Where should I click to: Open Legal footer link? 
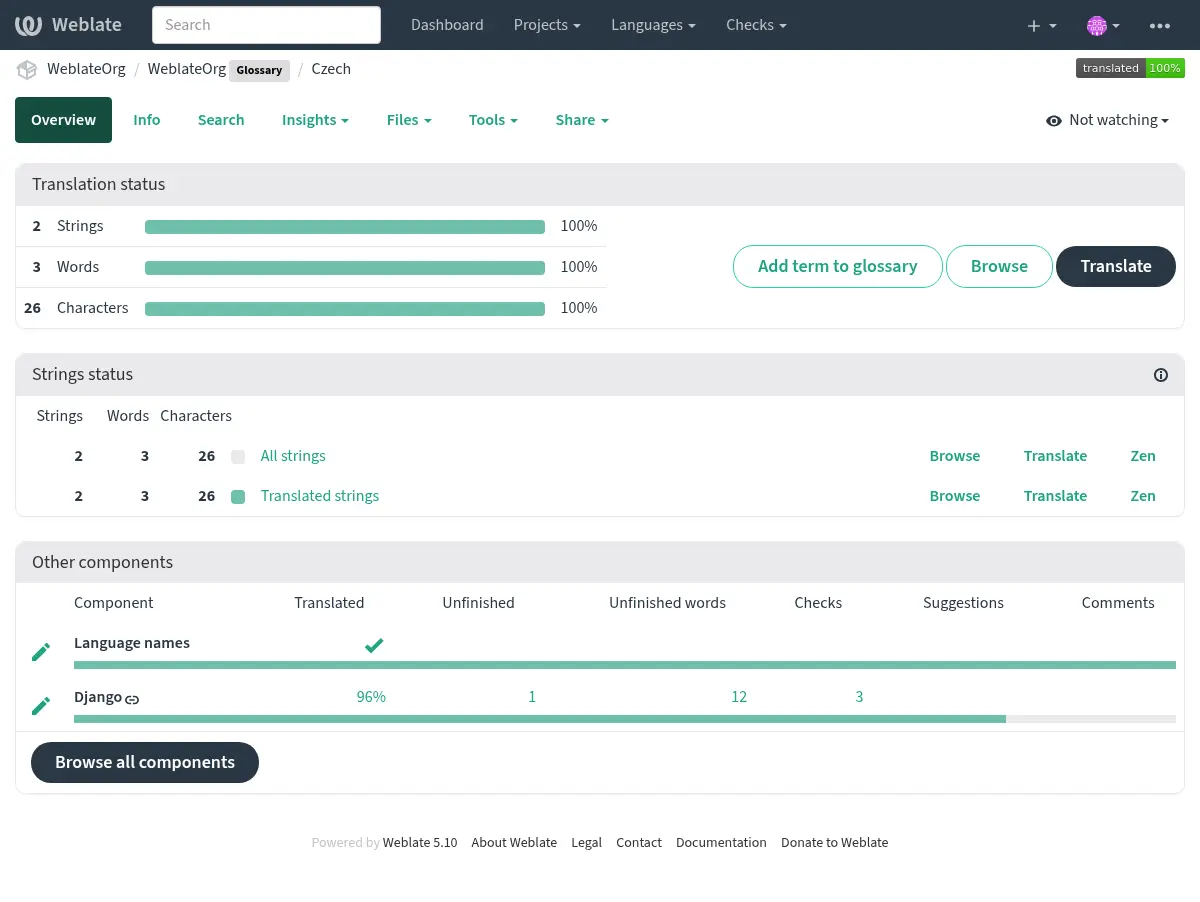pos(586,843)
